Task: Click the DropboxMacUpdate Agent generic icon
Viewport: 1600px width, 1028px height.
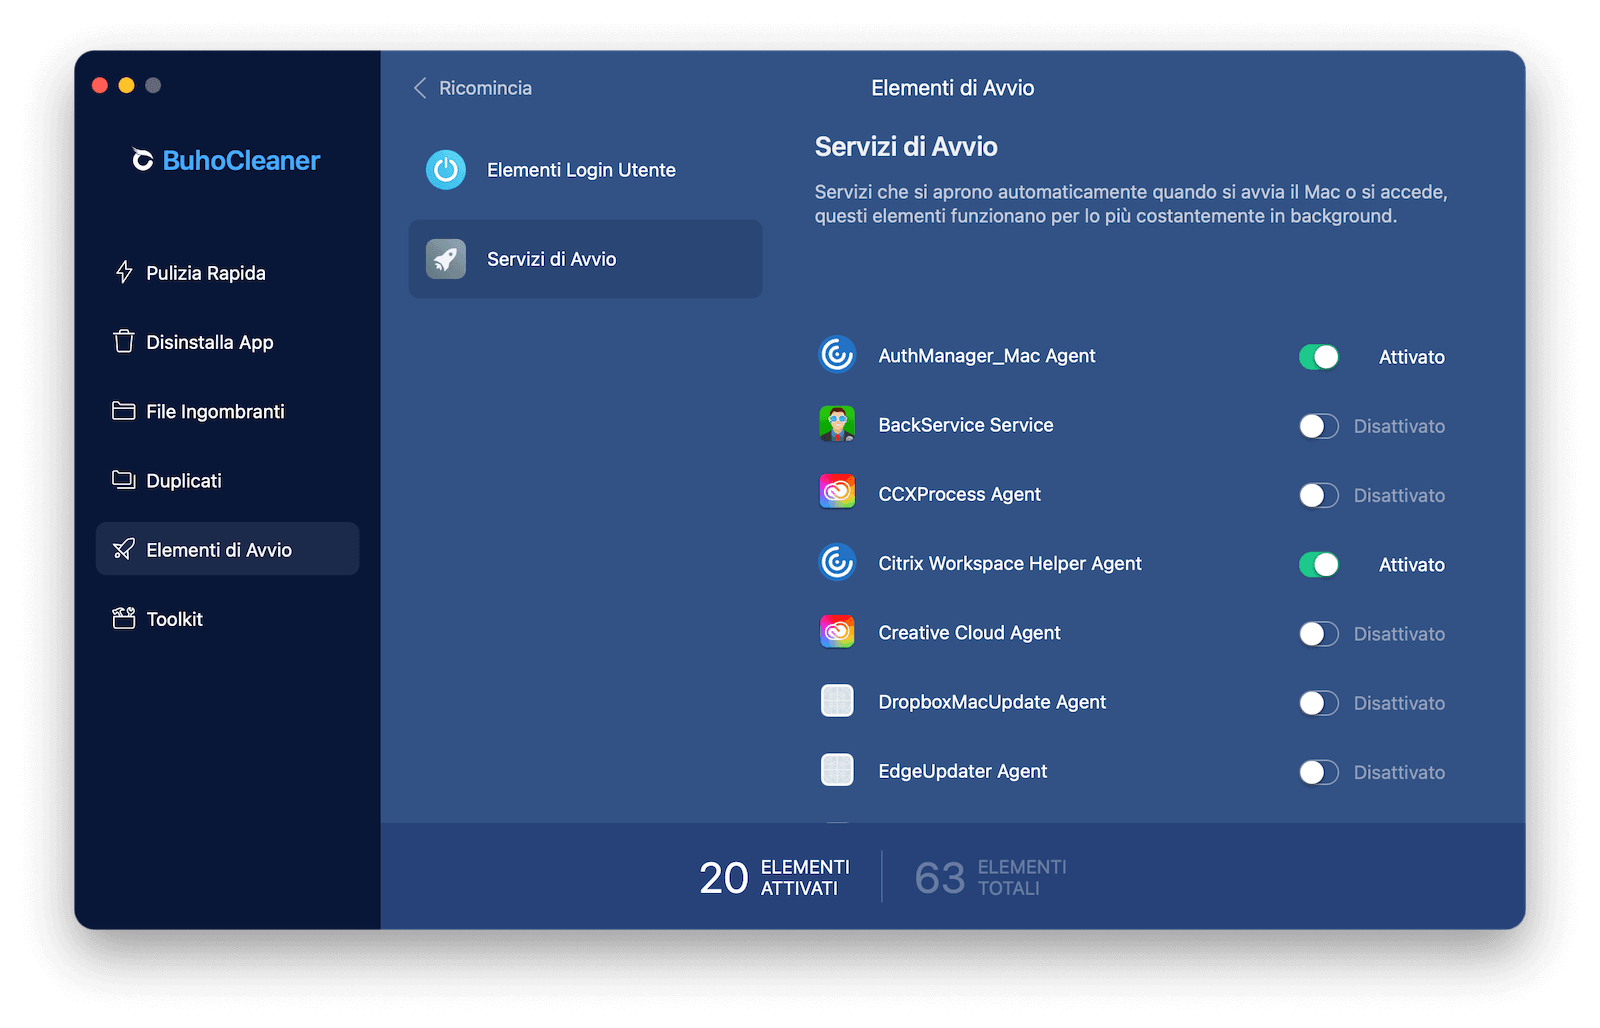Action: pyautogui.click(x=837, y=700)
